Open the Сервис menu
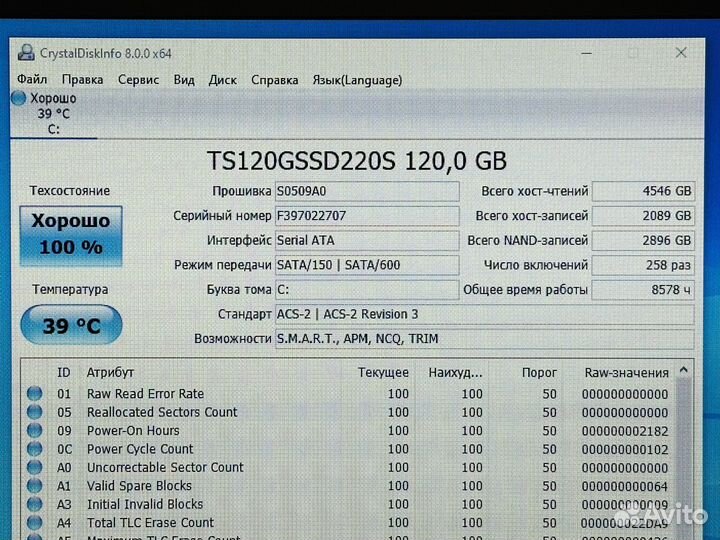720x540 pixels. pos(138,80)
